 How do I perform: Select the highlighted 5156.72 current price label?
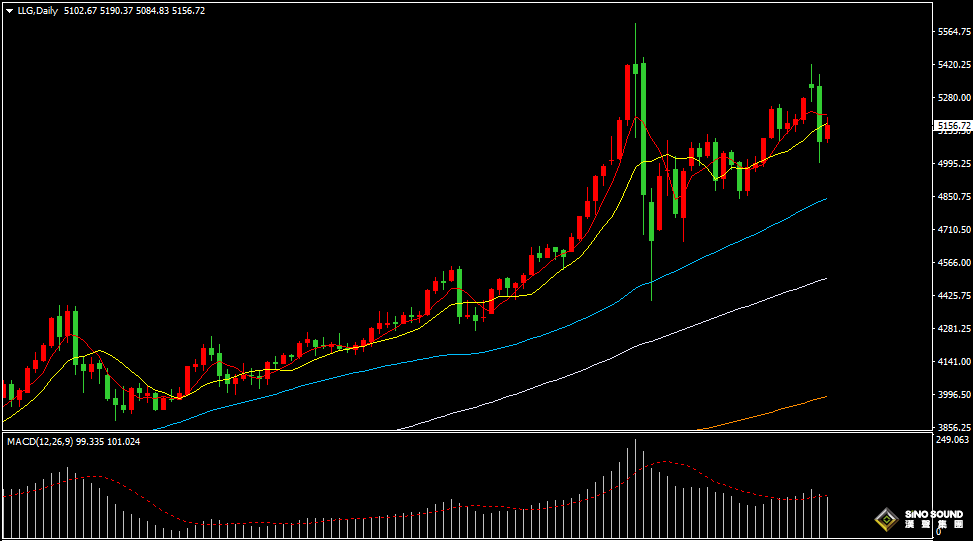[952, 126]
